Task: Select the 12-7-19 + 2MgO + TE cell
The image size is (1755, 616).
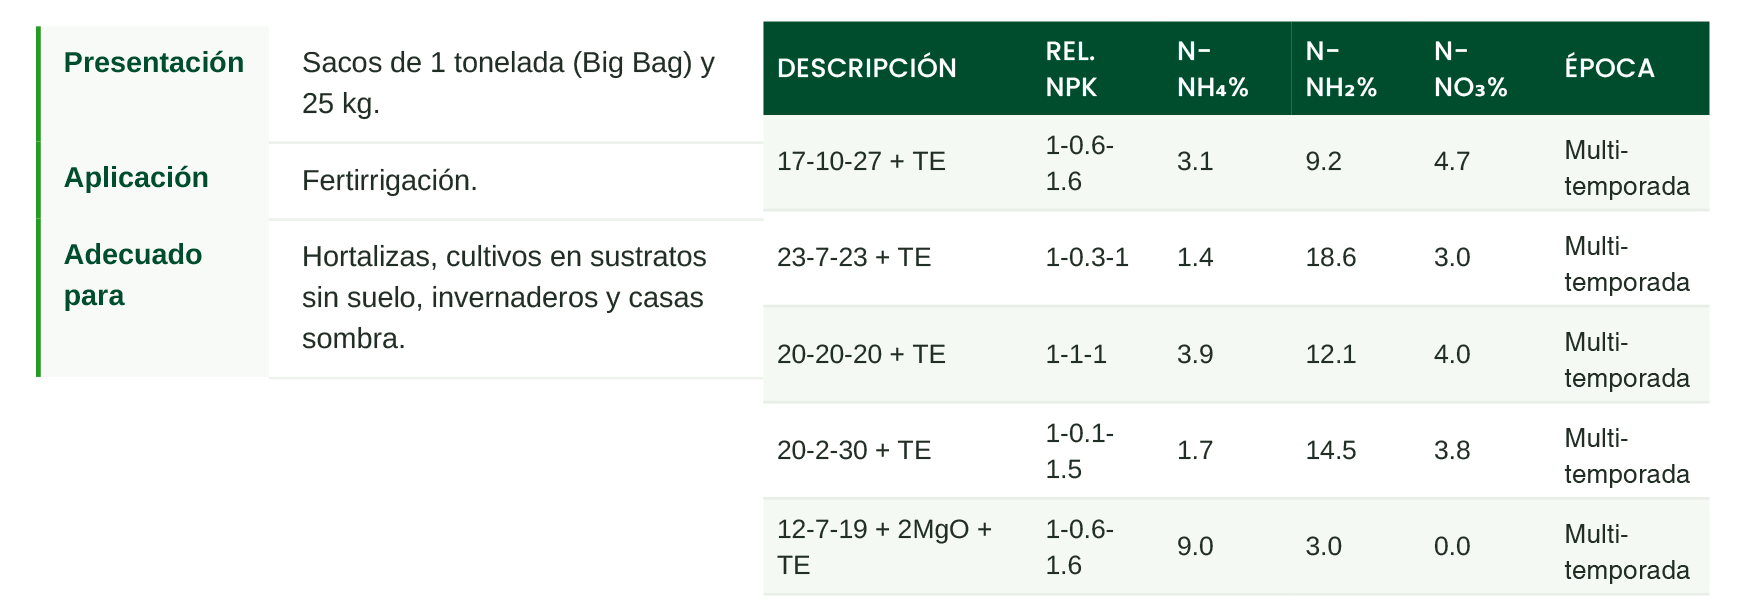Action: tap(884, 547)
